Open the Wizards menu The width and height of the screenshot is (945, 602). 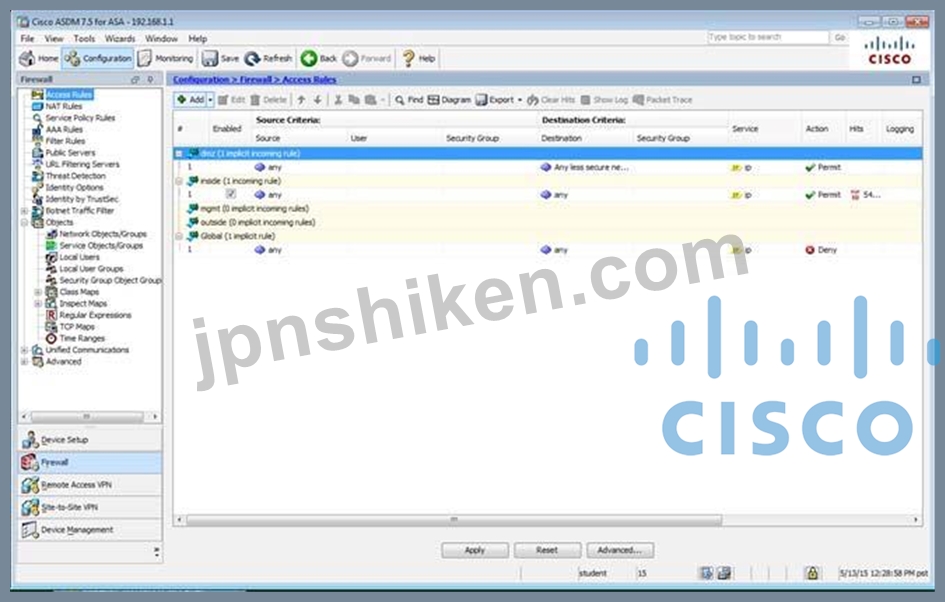(120, 39)
